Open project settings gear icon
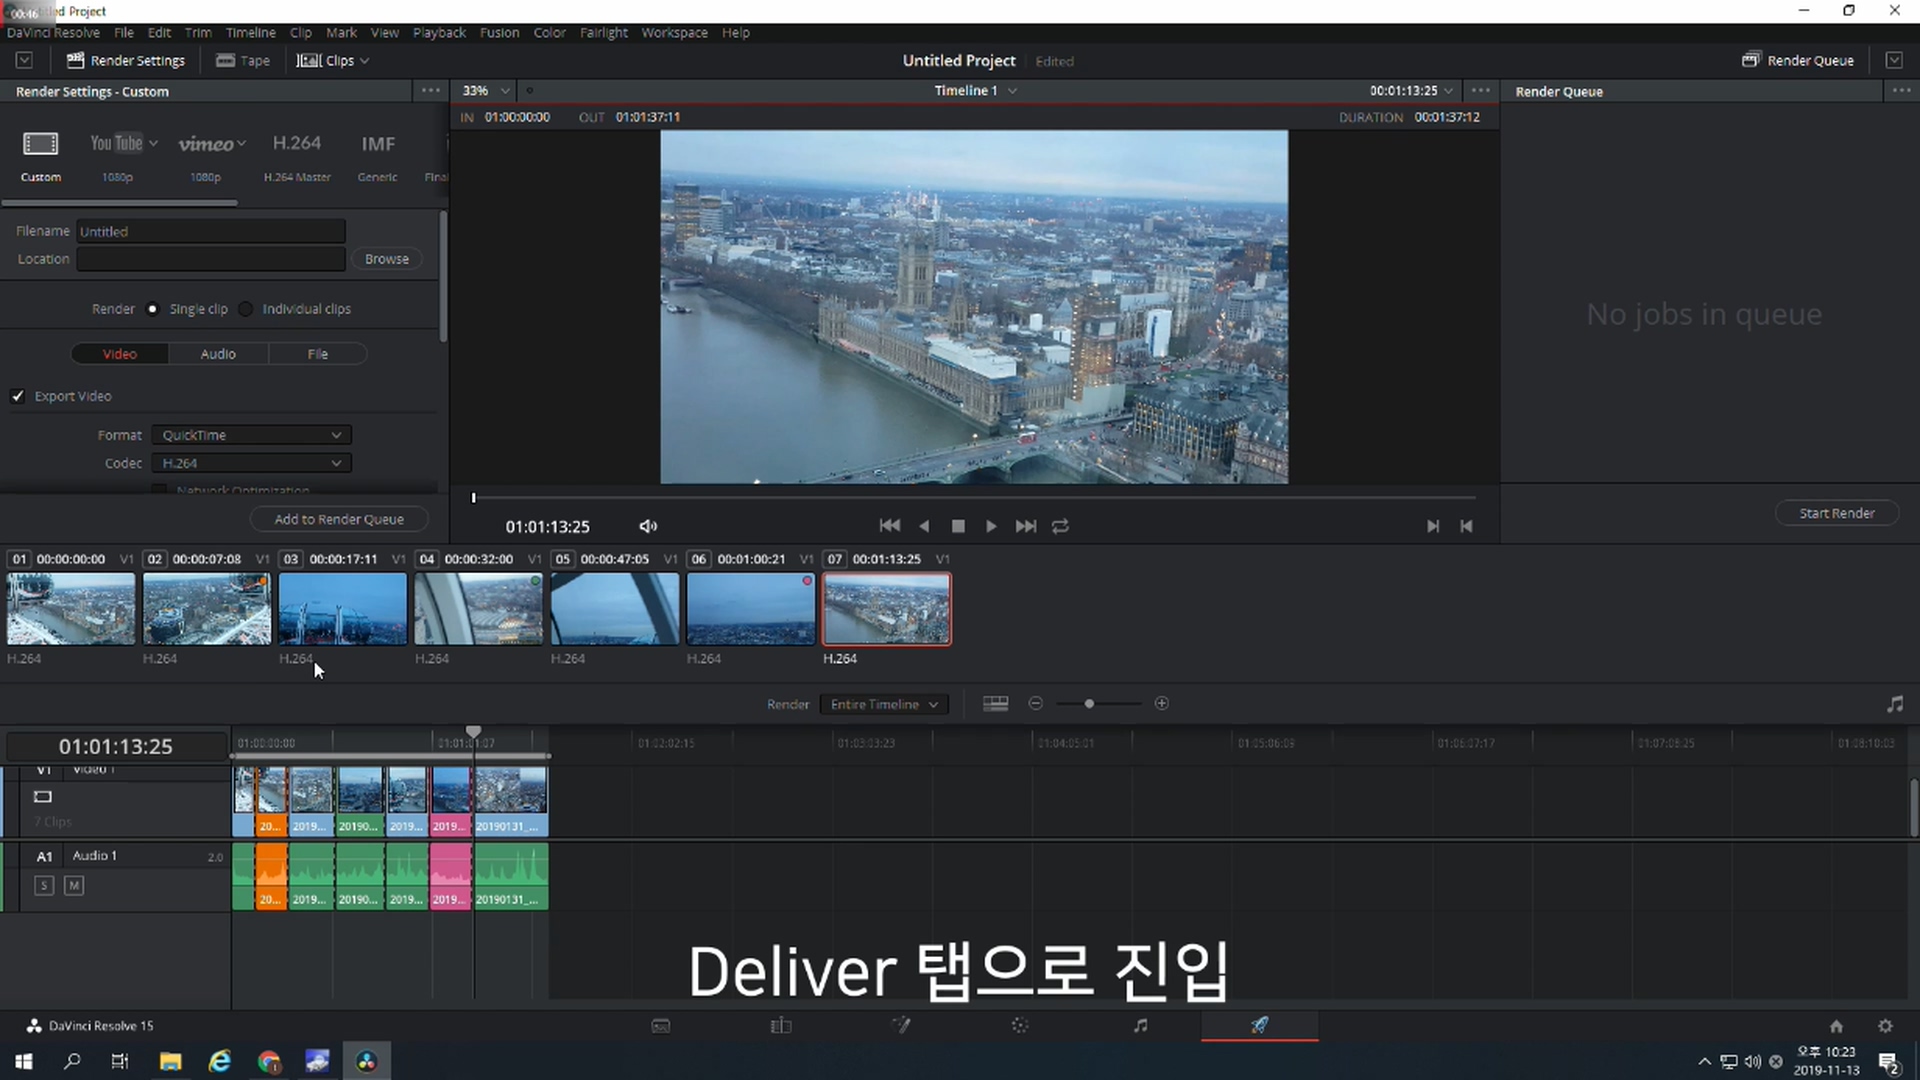Viewport: 1920px width, 1080px height. (1885, 1026)
